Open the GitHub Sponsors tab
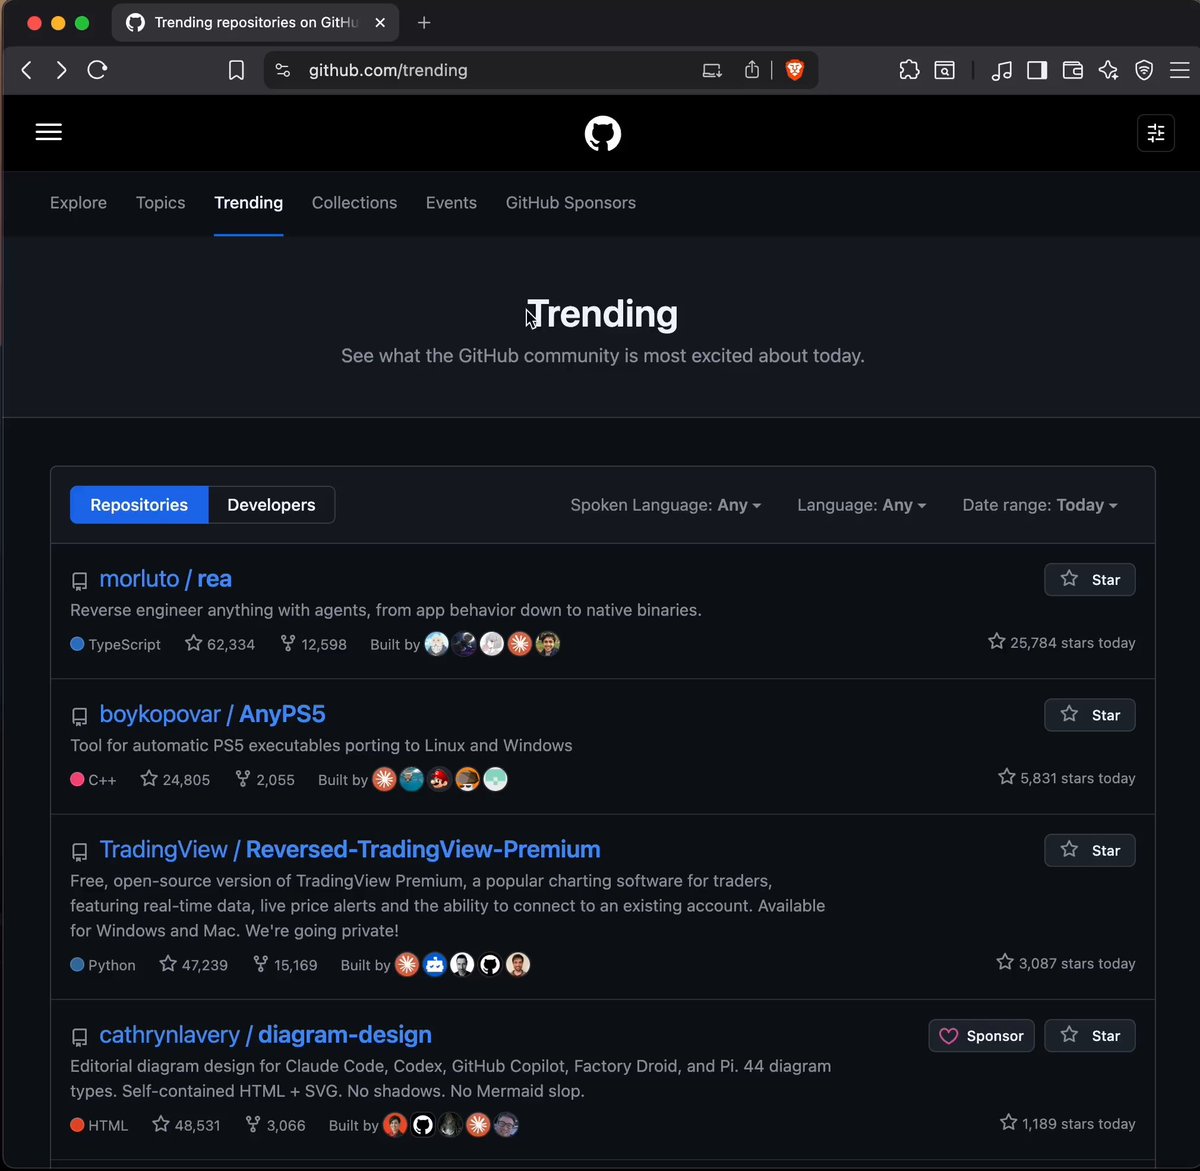This screenshot has height=1171, width=1200. point(571,202)
